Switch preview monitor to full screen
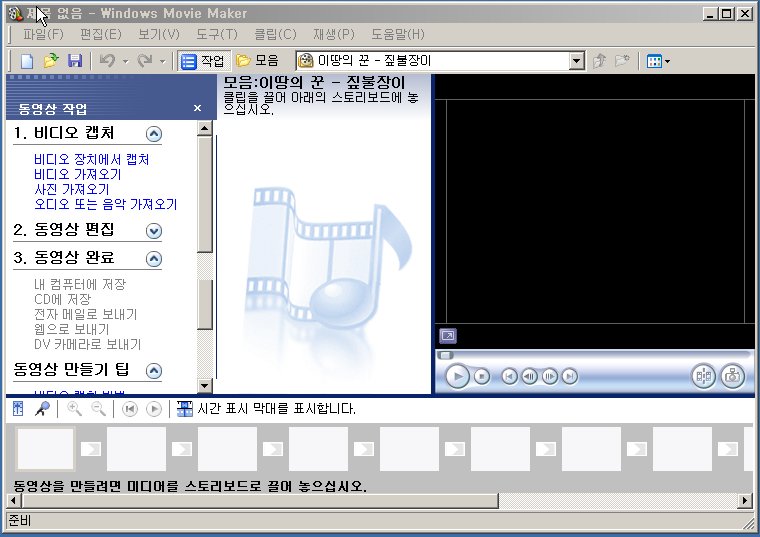This screenshot has width=760, height=537. 448,336
